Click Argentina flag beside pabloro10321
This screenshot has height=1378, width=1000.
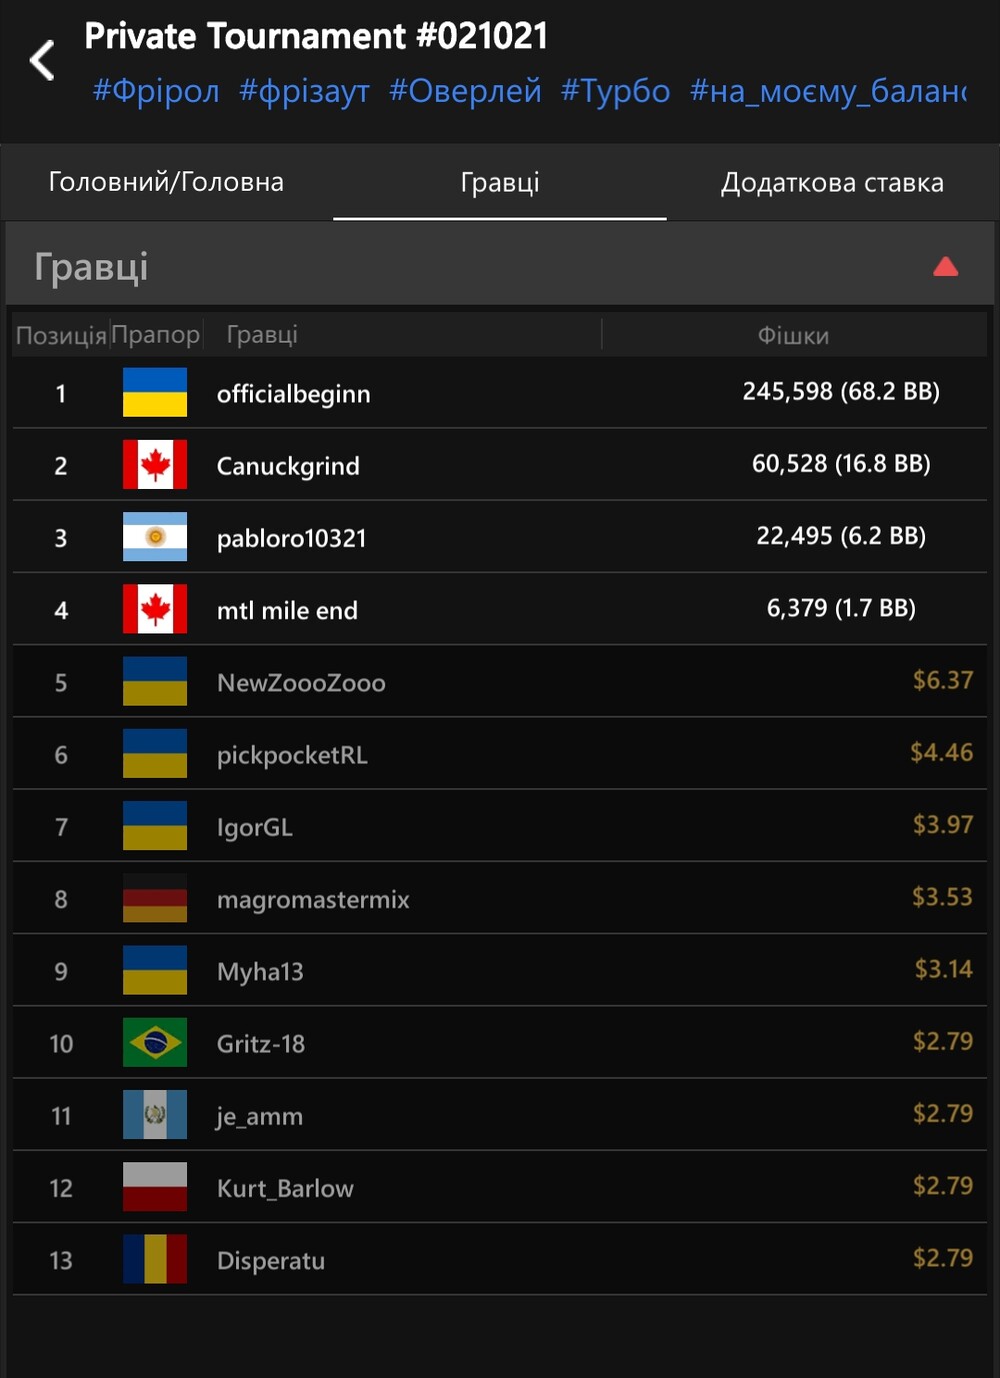point(155,536)
